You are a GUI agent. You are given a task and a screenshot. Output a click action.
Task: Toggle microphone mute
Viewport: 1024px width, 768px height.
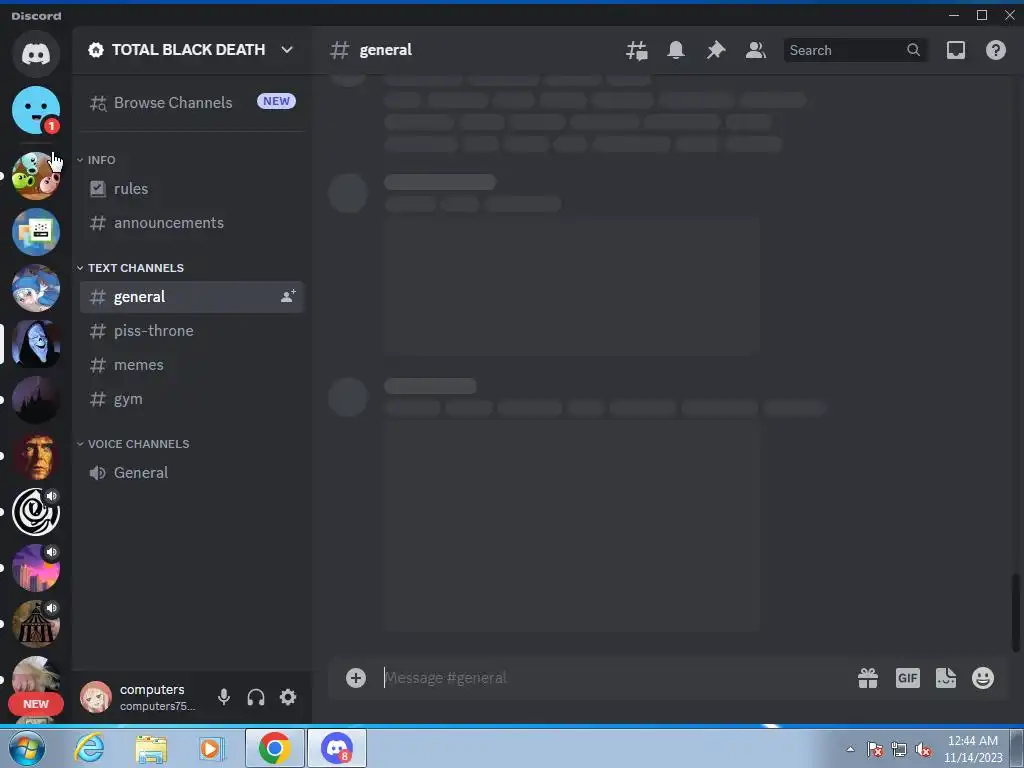[224, 697]
